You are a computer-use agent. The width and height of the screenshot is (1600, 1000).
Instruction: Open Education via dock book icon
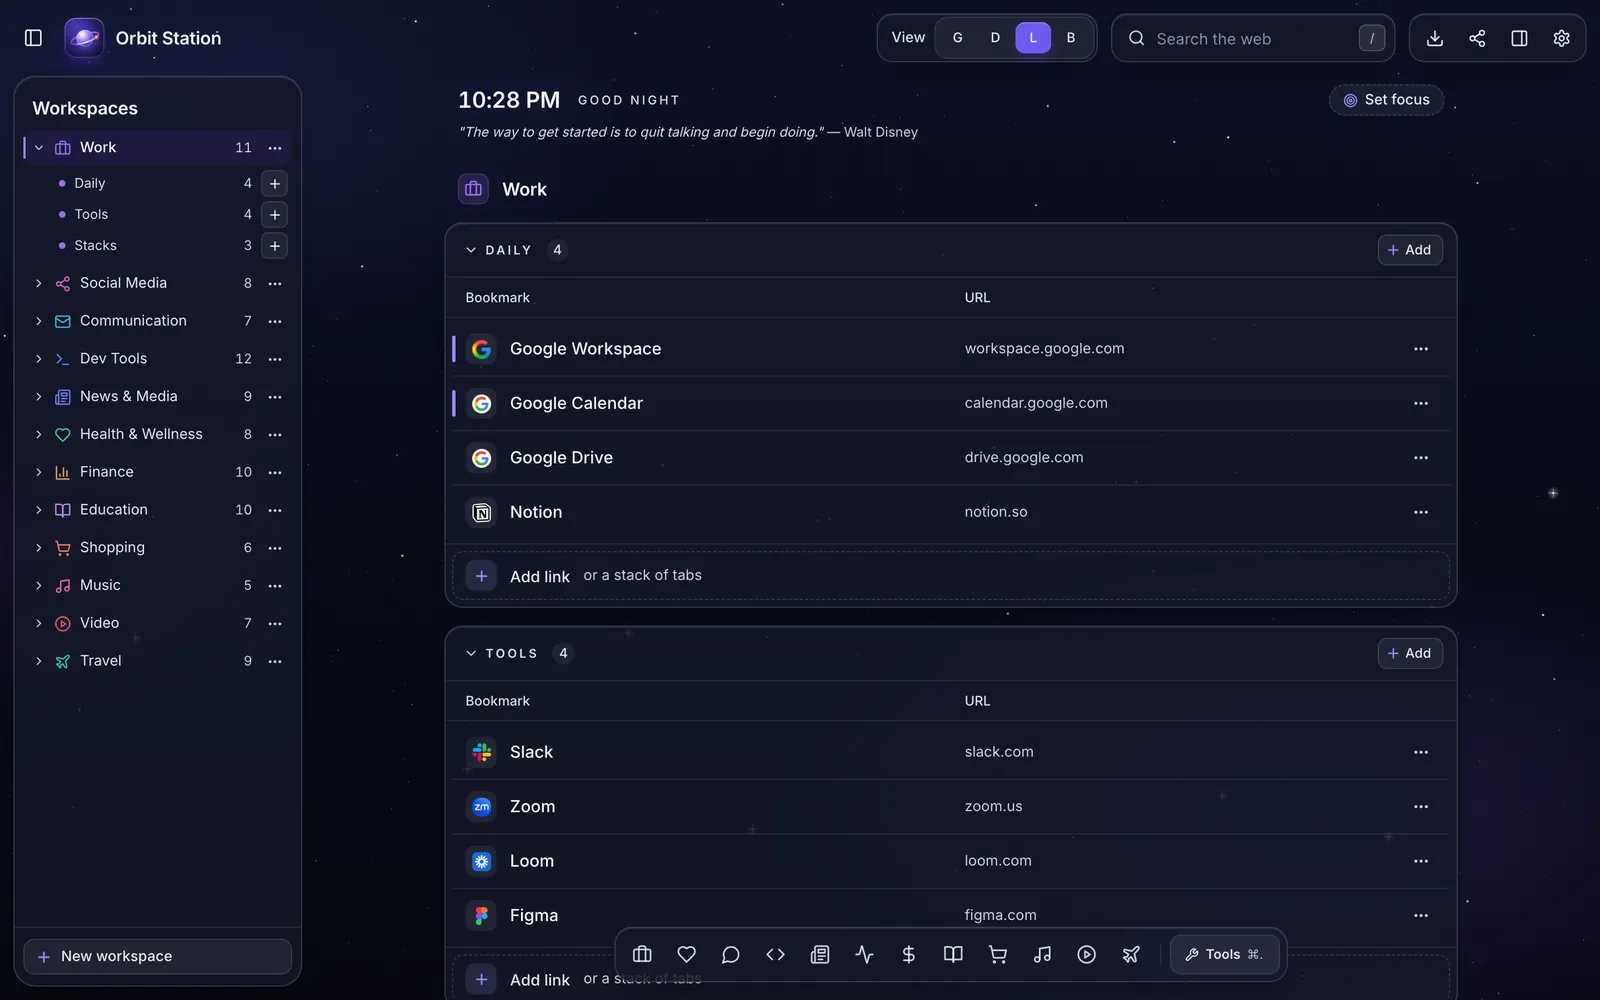click(x=953, y=954)
